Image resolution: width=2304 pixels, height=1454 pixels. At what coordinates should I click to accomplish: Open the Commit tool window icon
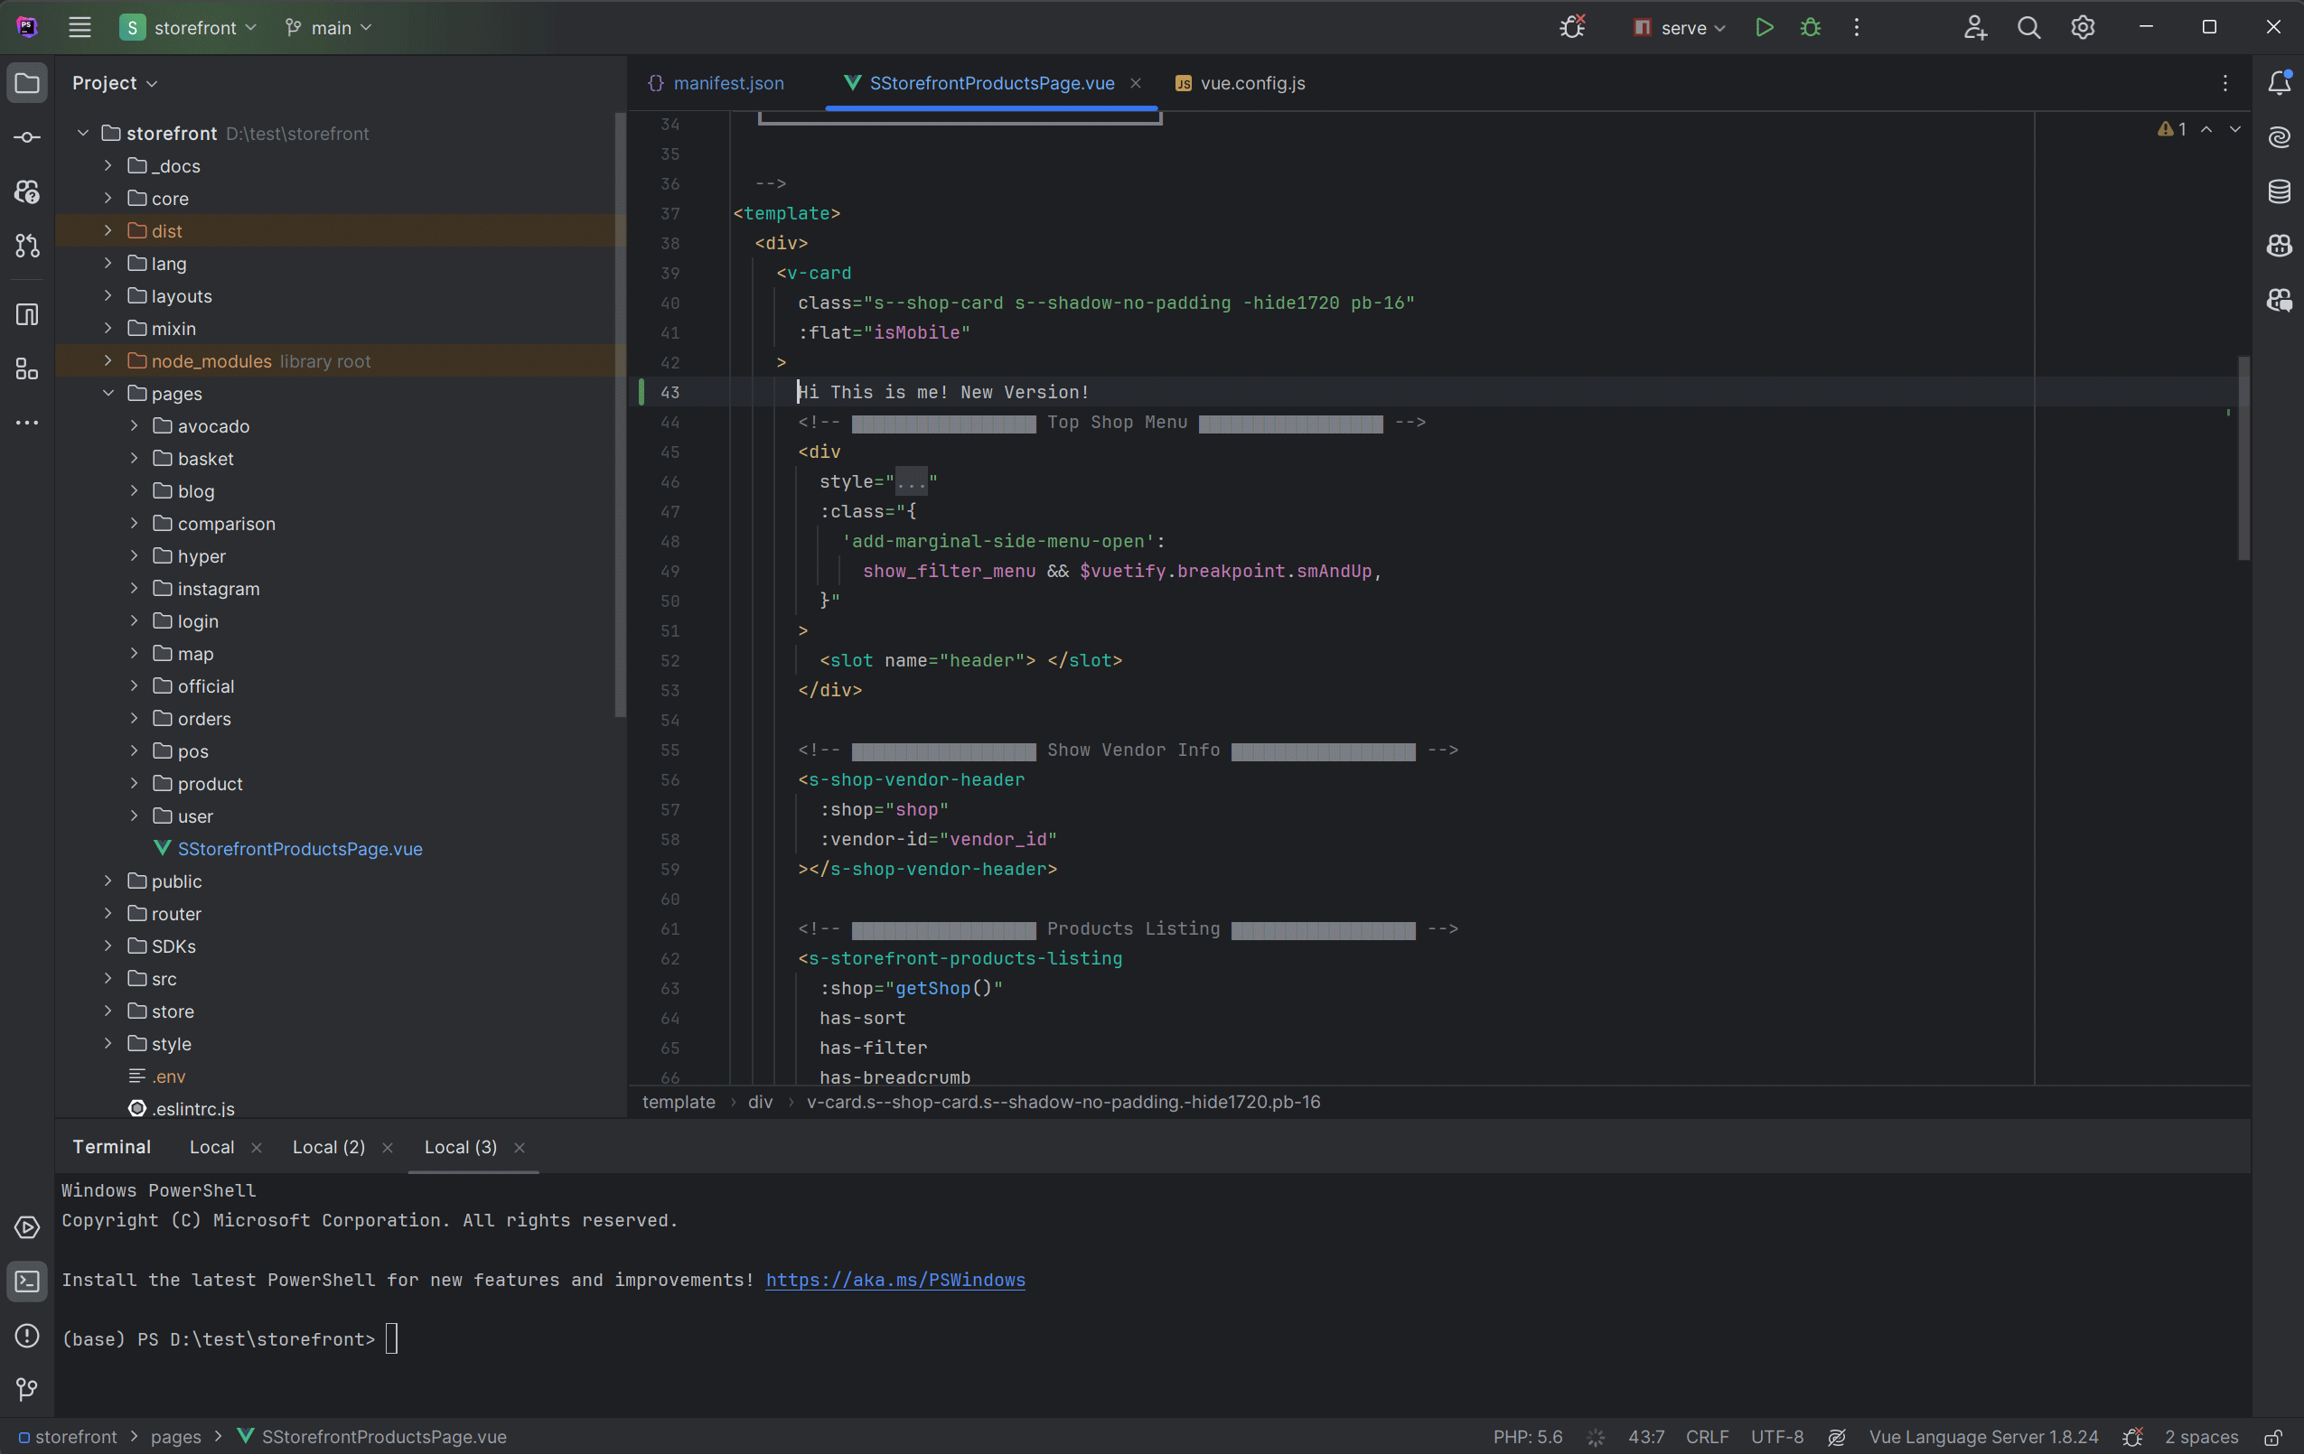click(x=27, y=137)
